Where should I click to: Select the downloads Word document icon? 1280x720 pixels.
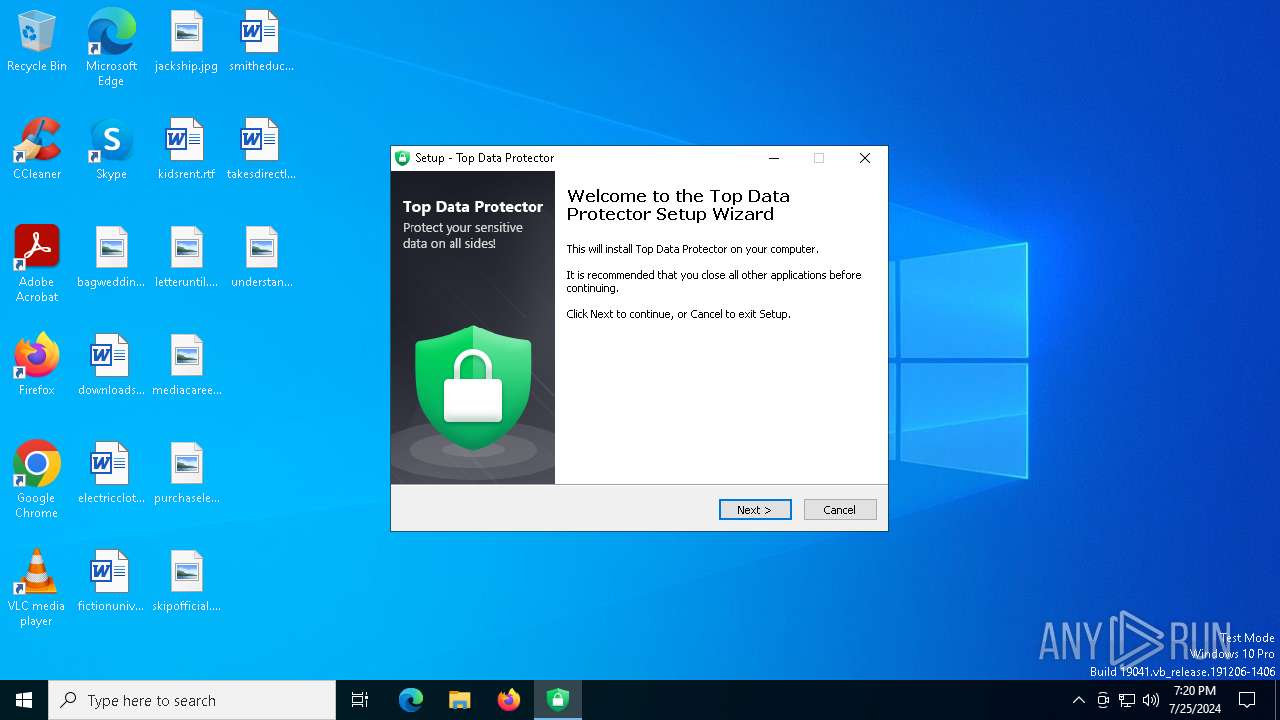pos(111,366)
